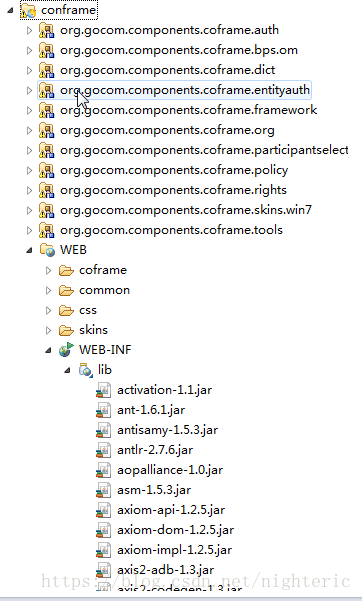Click jar icon of axis2-adb-1.3.jar

[x=104, y=570]
